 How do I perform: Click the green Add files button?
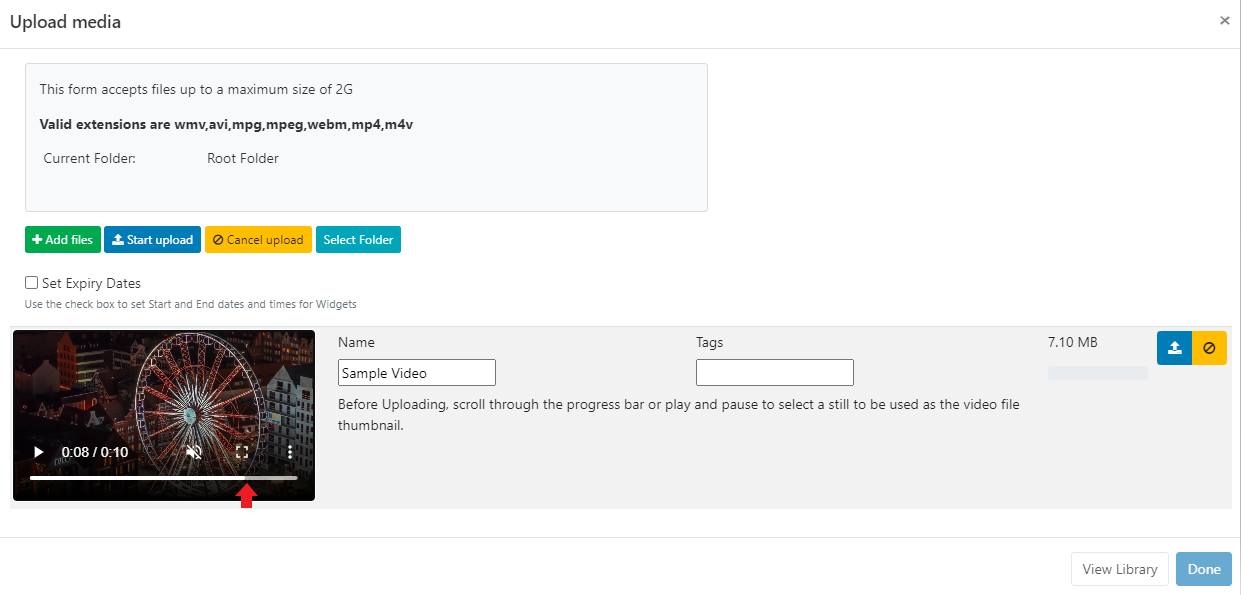[62, 240]
